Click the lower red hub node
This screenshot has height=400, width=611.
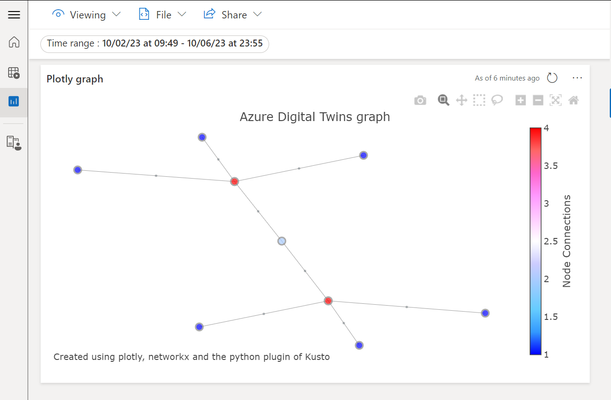tap(328, 301)
